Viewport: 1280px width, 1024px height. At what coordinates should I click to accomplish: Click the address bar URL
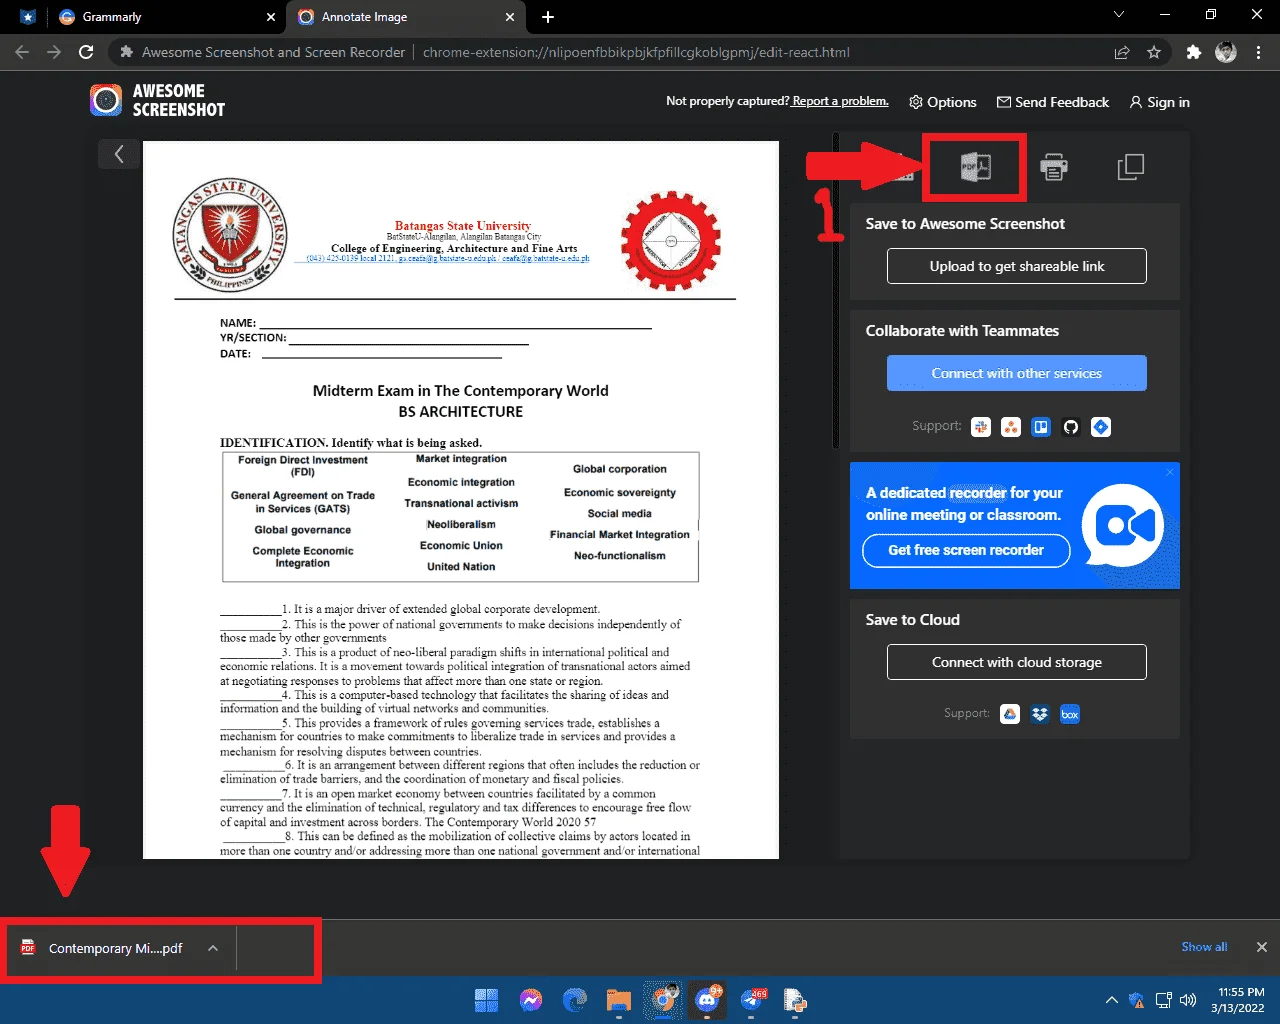click(x=636, y=52)
